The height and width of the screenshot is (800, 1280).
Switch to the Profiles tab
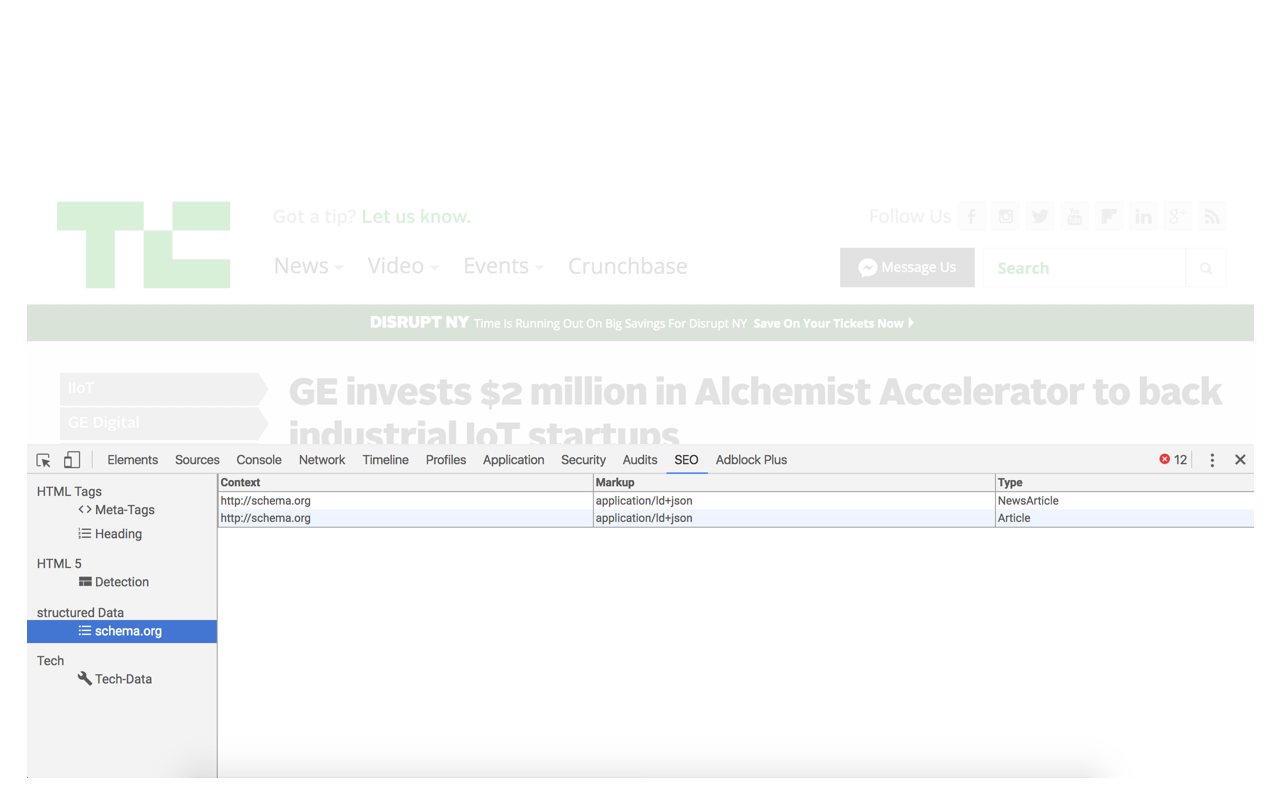click(446, 460)
